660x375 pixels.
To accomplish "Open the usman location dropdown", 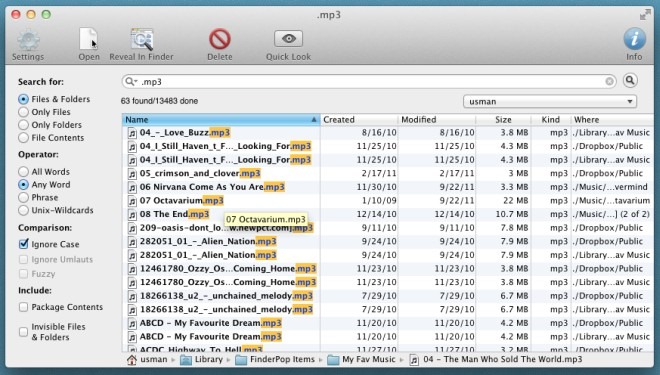I will (x=550, y=101).
